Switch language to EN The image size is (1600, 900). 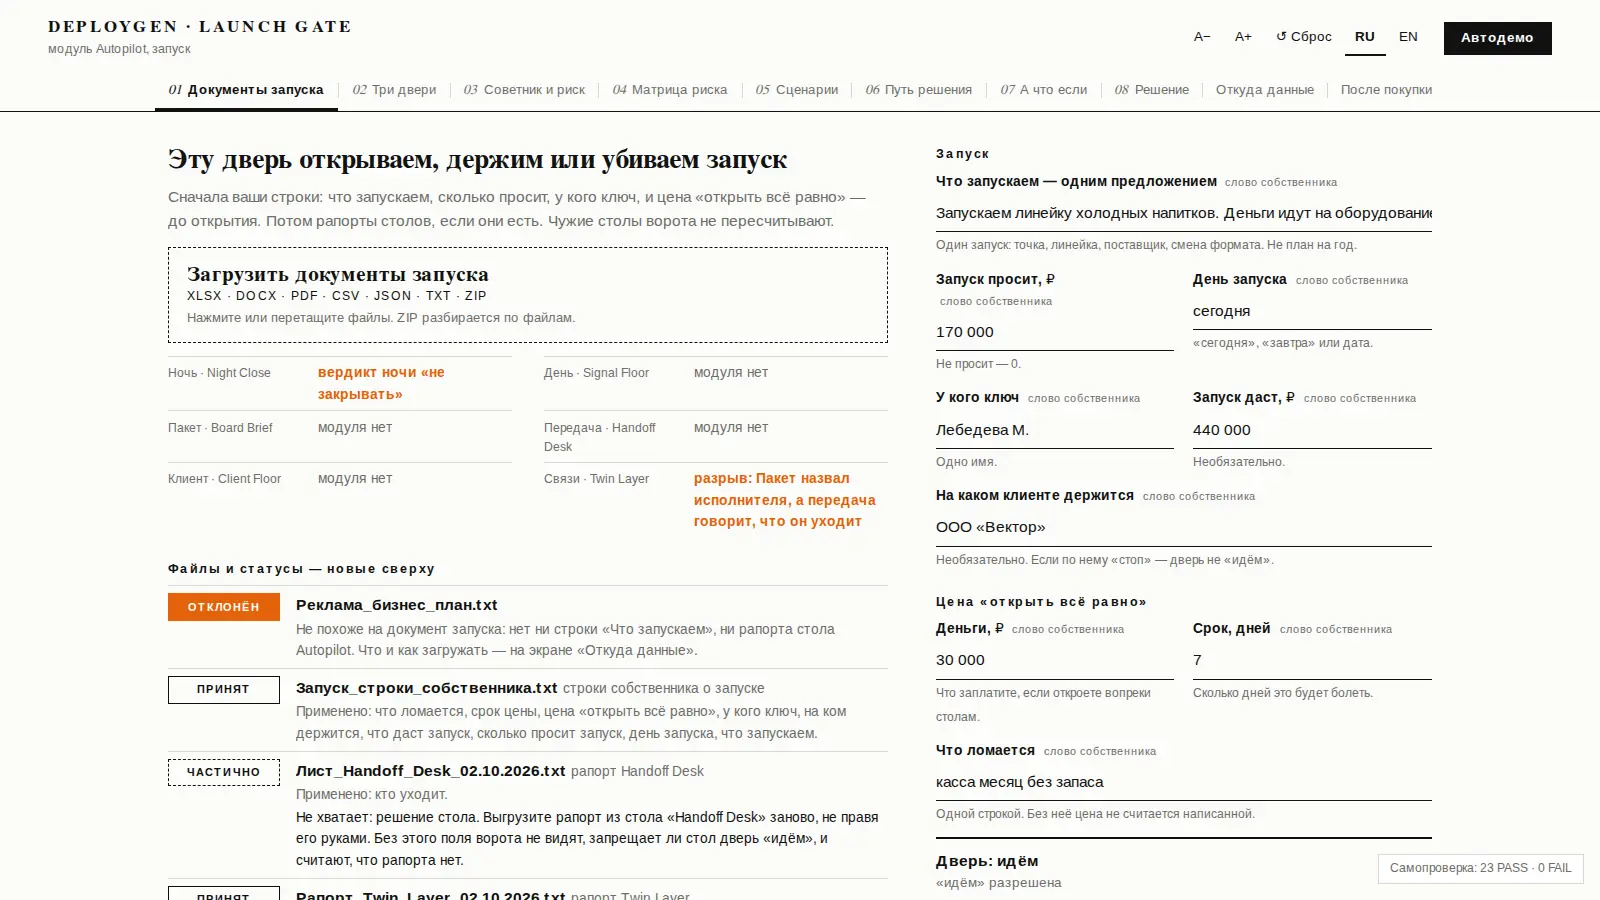click(1408, 37)
